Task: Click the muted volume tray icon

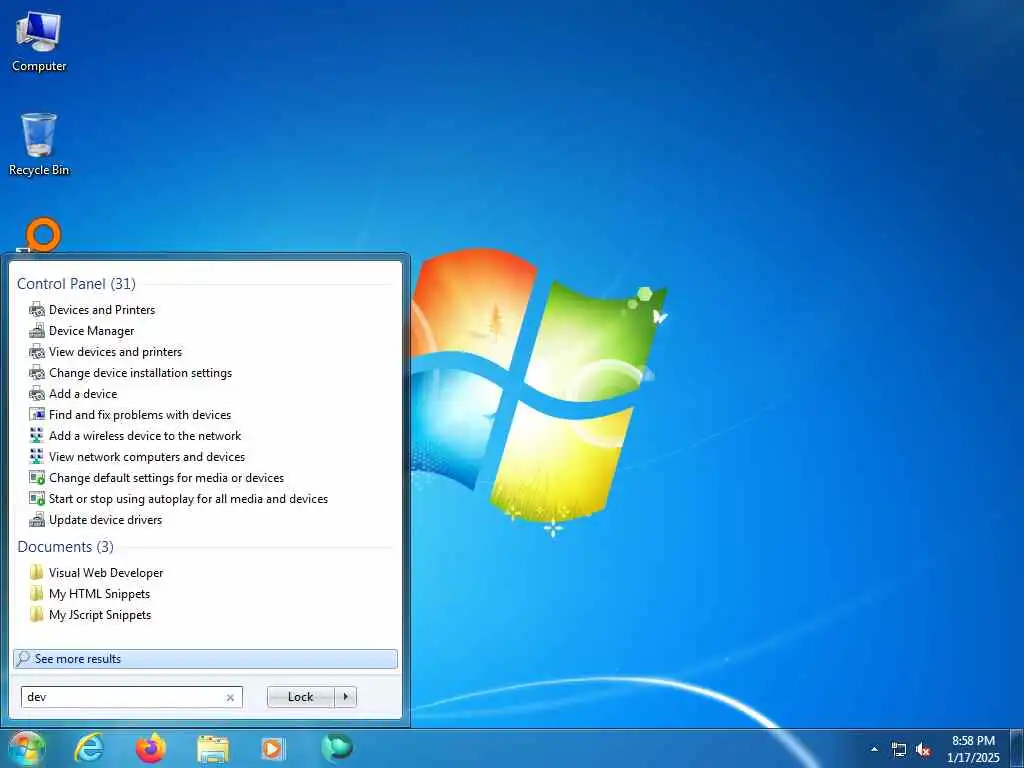Action: tap(923, 750)
